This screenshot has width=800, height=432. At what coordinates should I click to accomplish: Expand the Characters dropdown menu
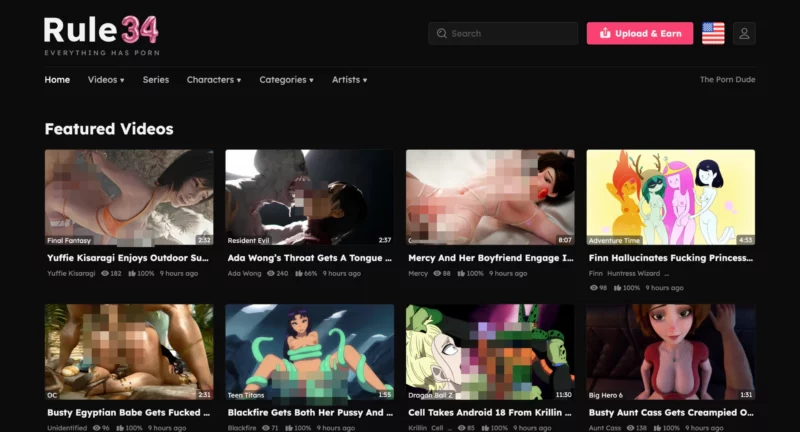214,80
